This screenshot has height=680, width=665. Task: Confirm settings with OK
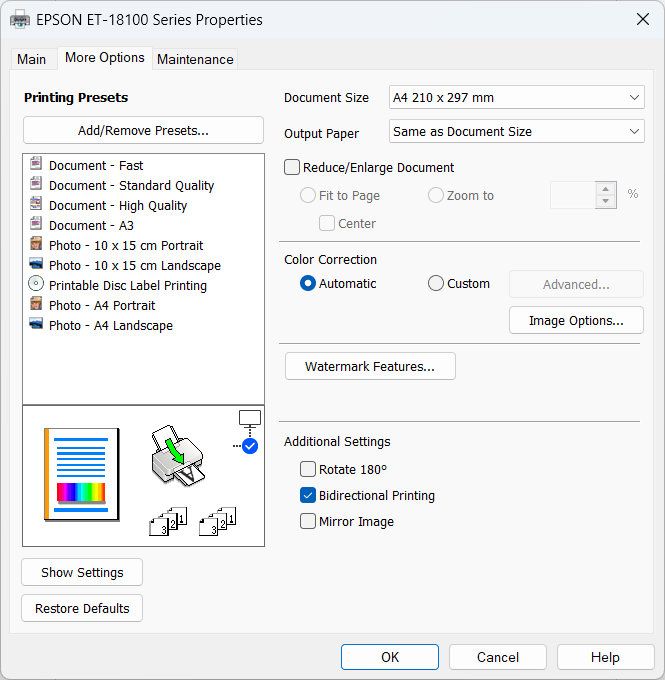[390, 657]
